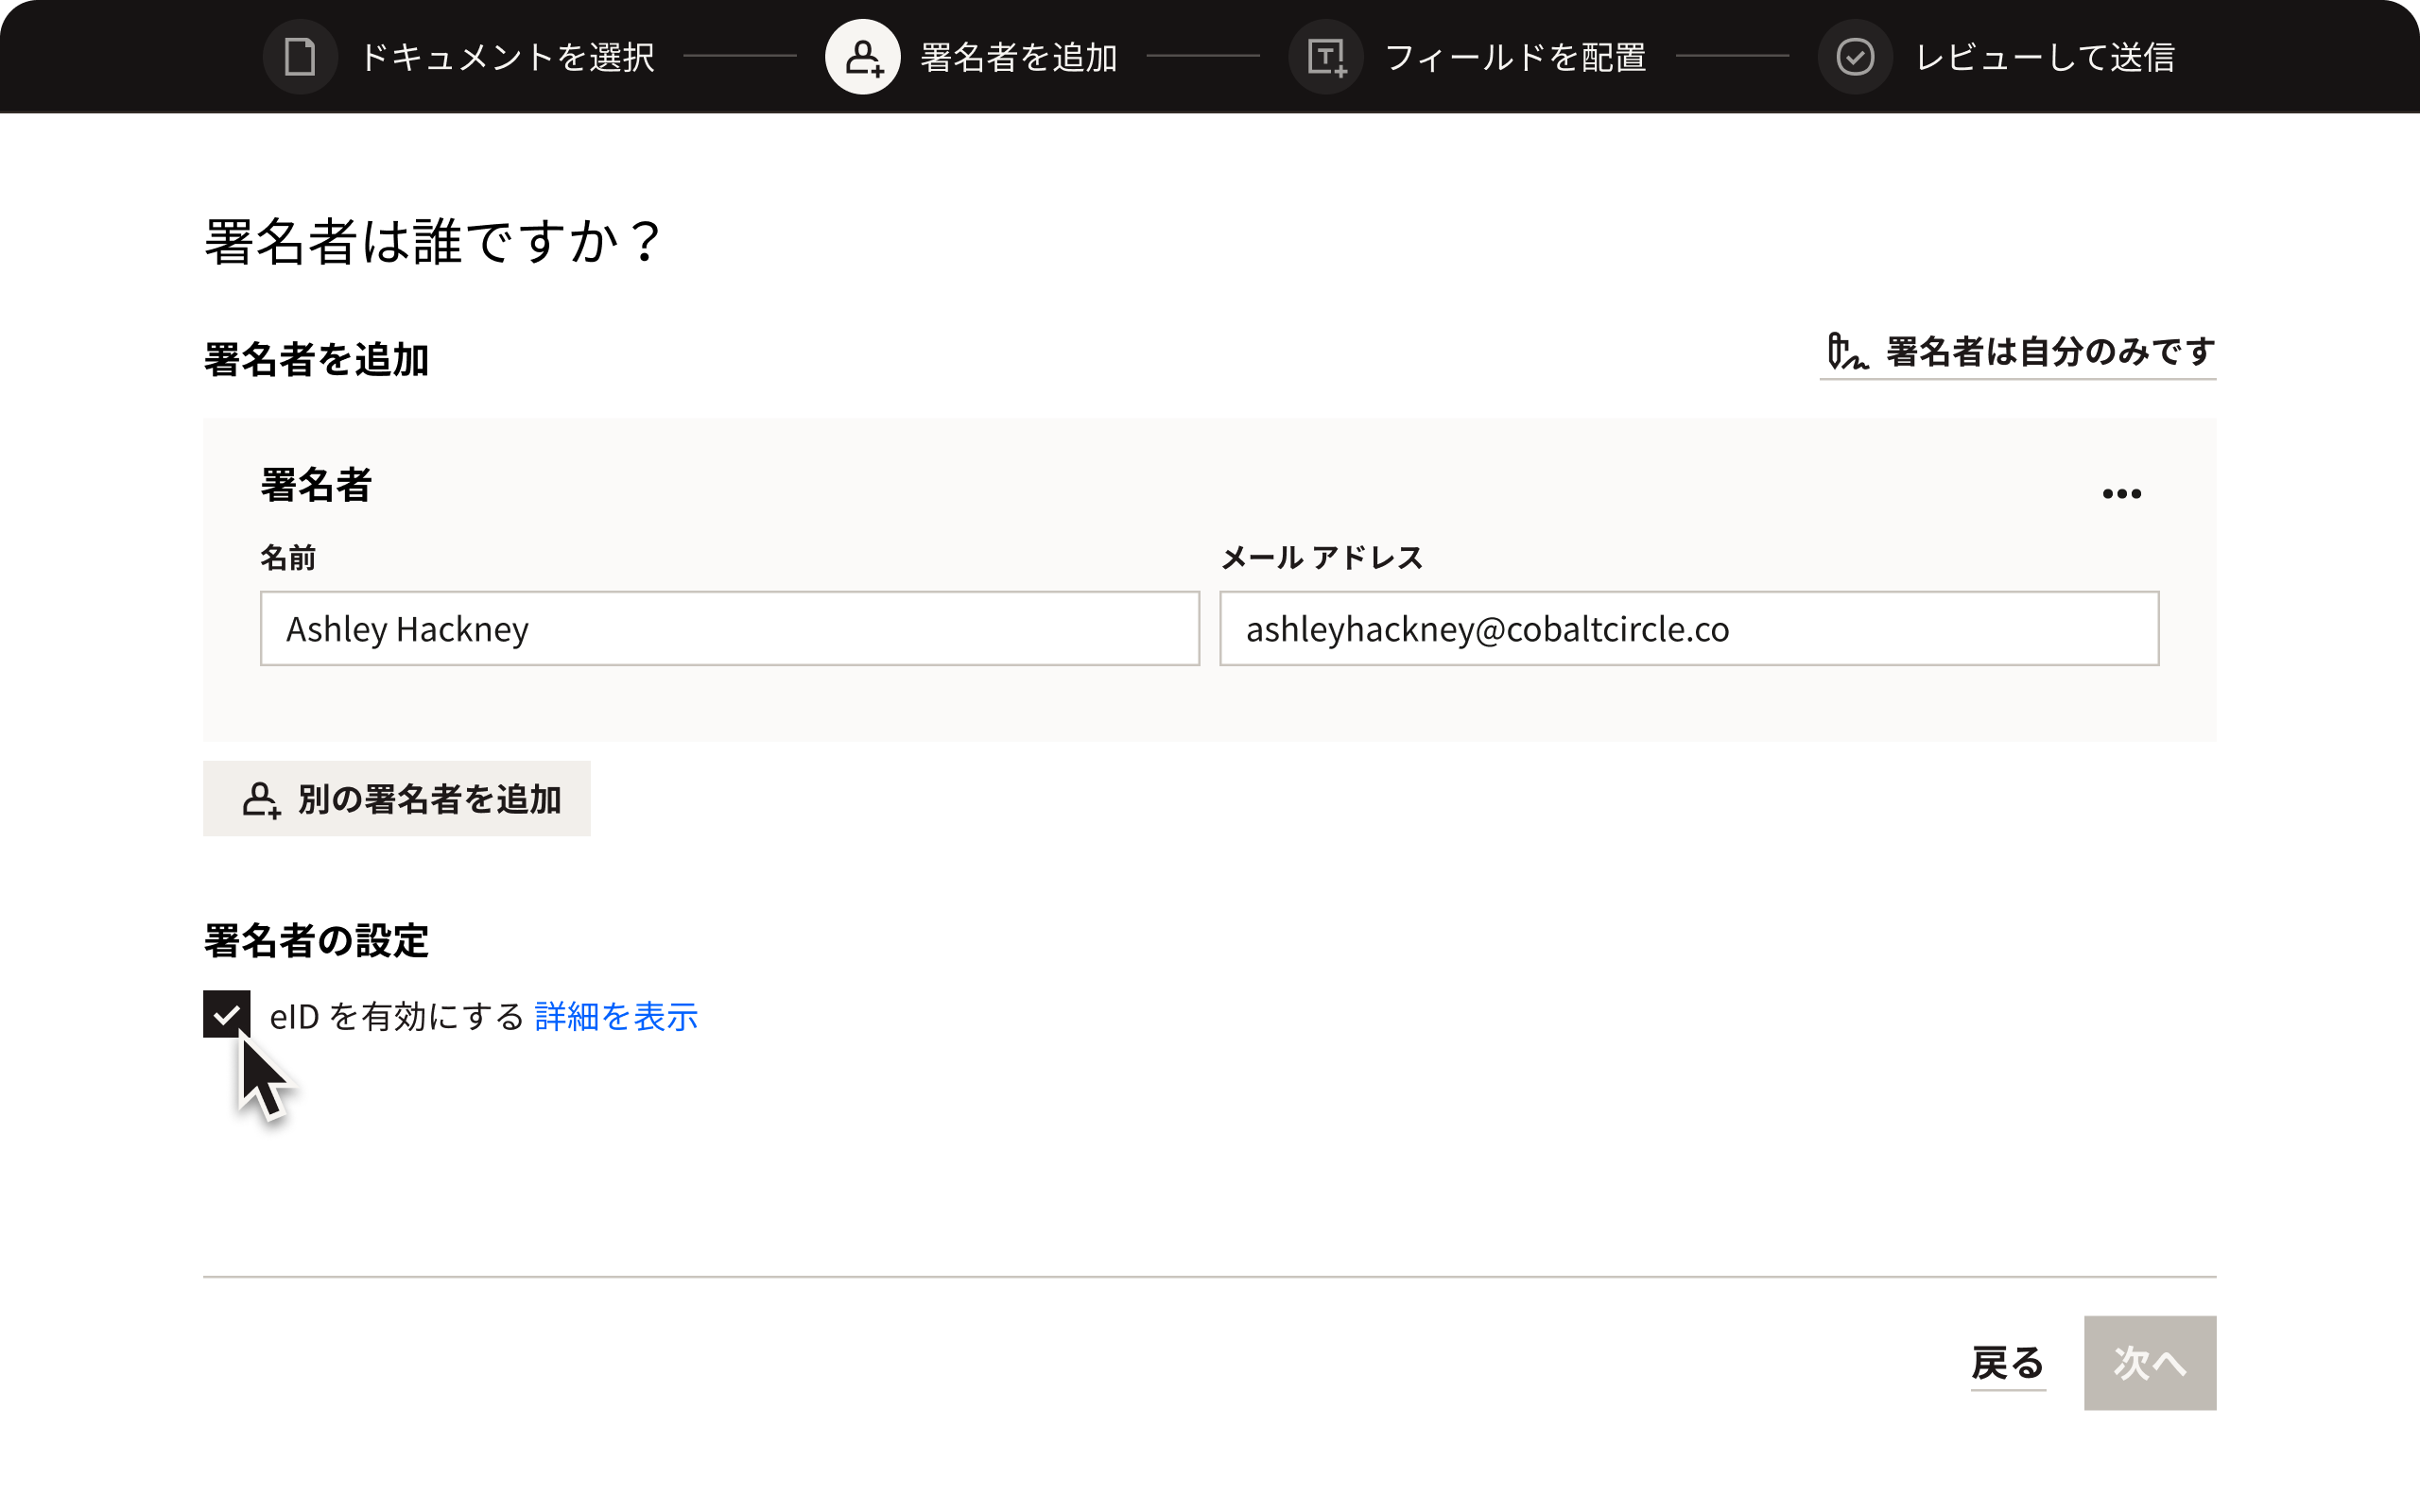The image size is (2420, 1512).
Task: Click the 署名者を追加 section heading
Action: point(316,359)
